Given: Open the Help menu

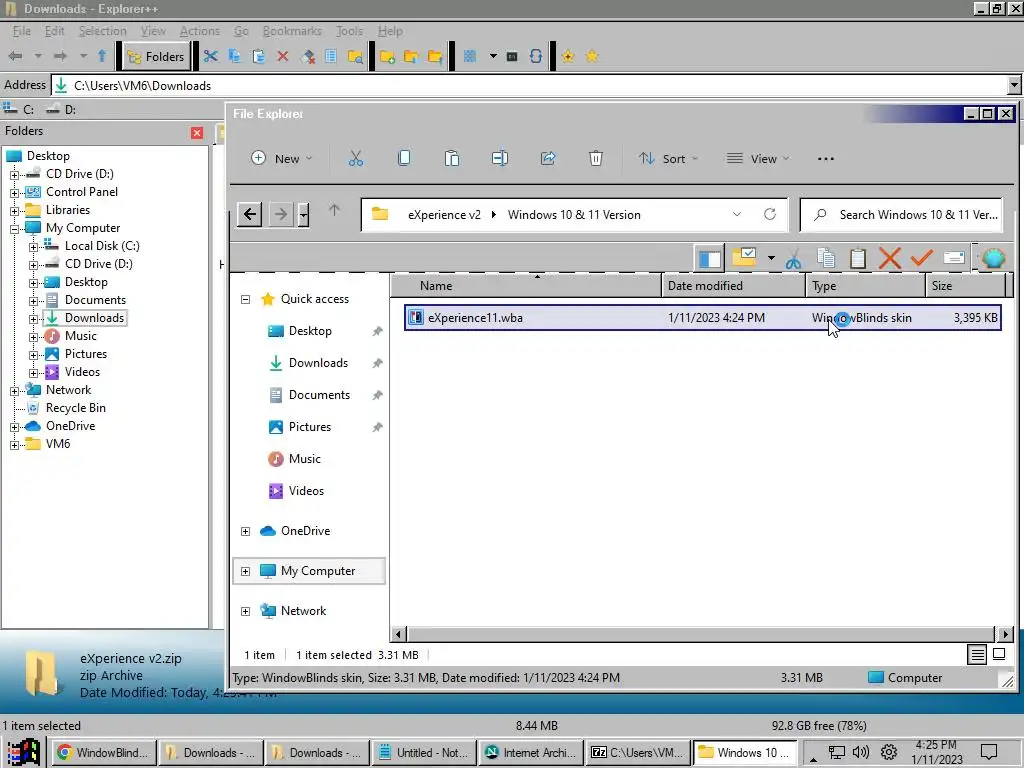Looking at the screenshot, I should click(390, 31).
